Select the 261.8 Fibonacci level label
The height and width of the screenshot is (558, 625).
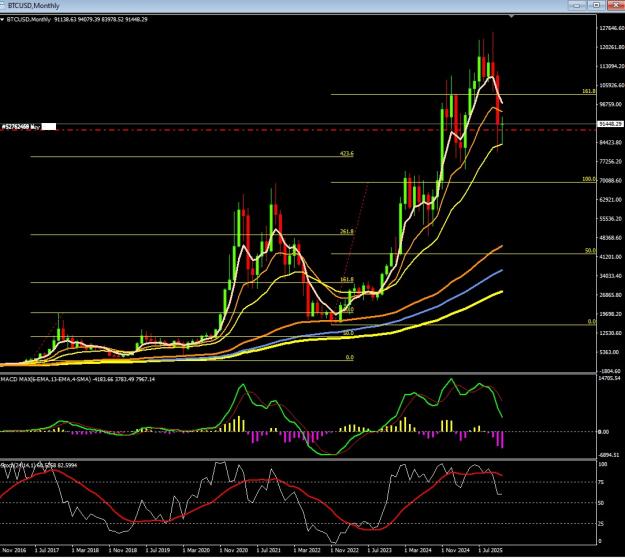[346, 231]
